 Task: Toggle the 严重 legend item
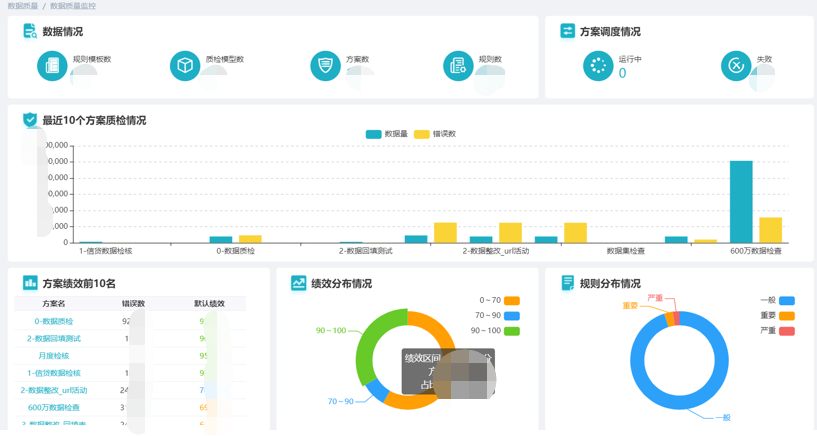click(x=777, y=331)
